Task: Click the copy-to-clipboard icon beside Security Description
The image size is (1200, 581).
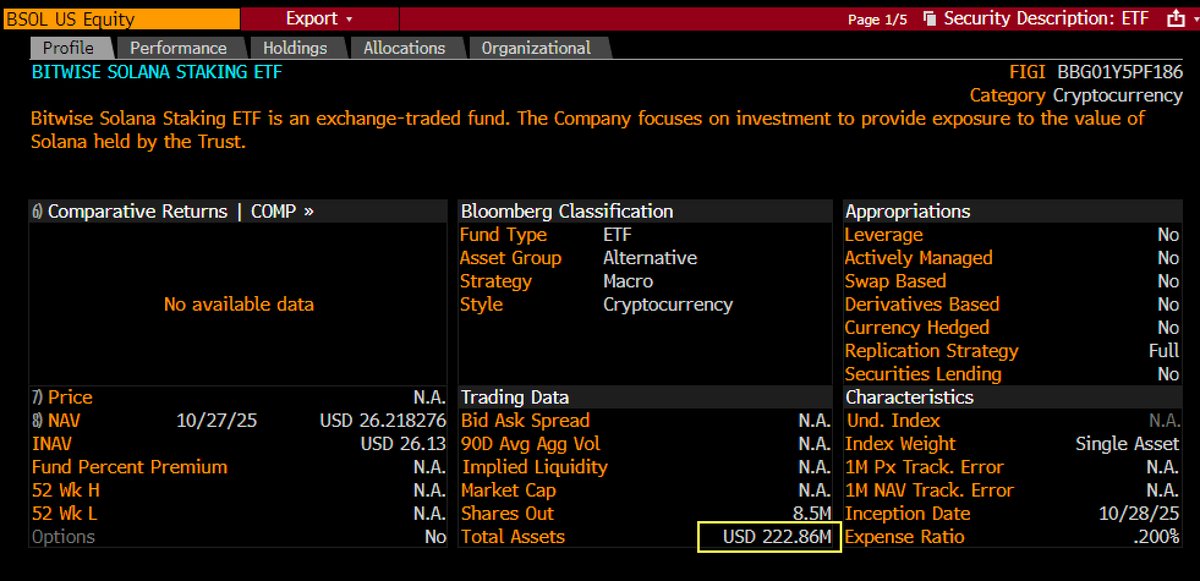Action: point(930,17)
